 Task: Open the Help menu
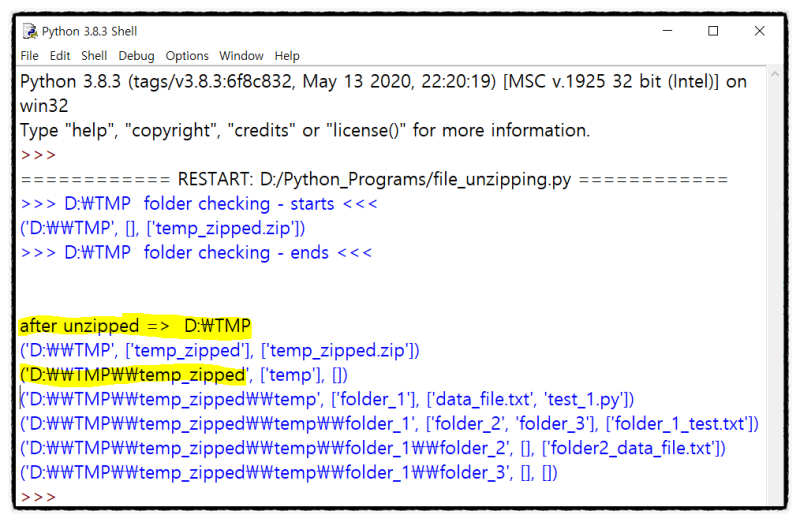point(287,56)
